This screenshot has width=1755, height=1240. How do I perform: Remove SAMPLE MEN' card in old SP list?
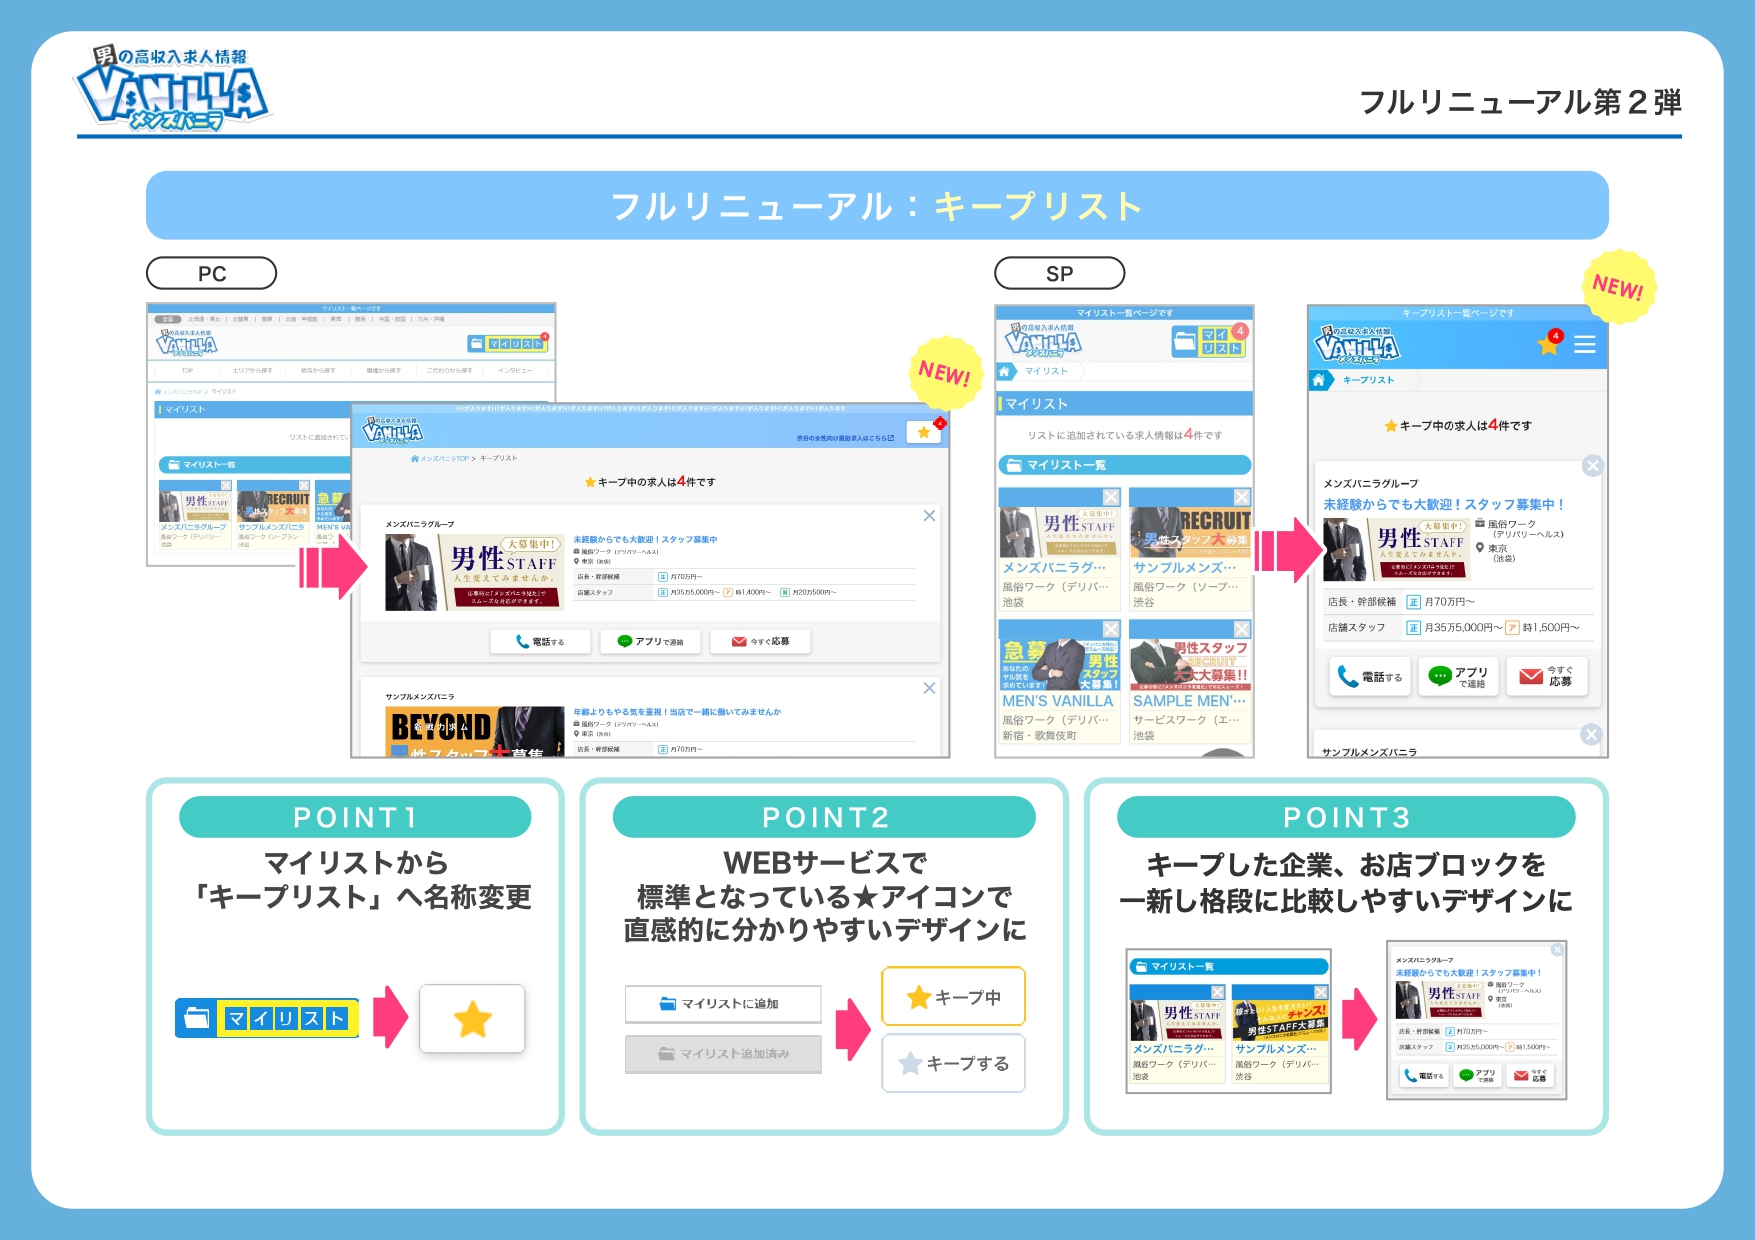[1241, 629]
